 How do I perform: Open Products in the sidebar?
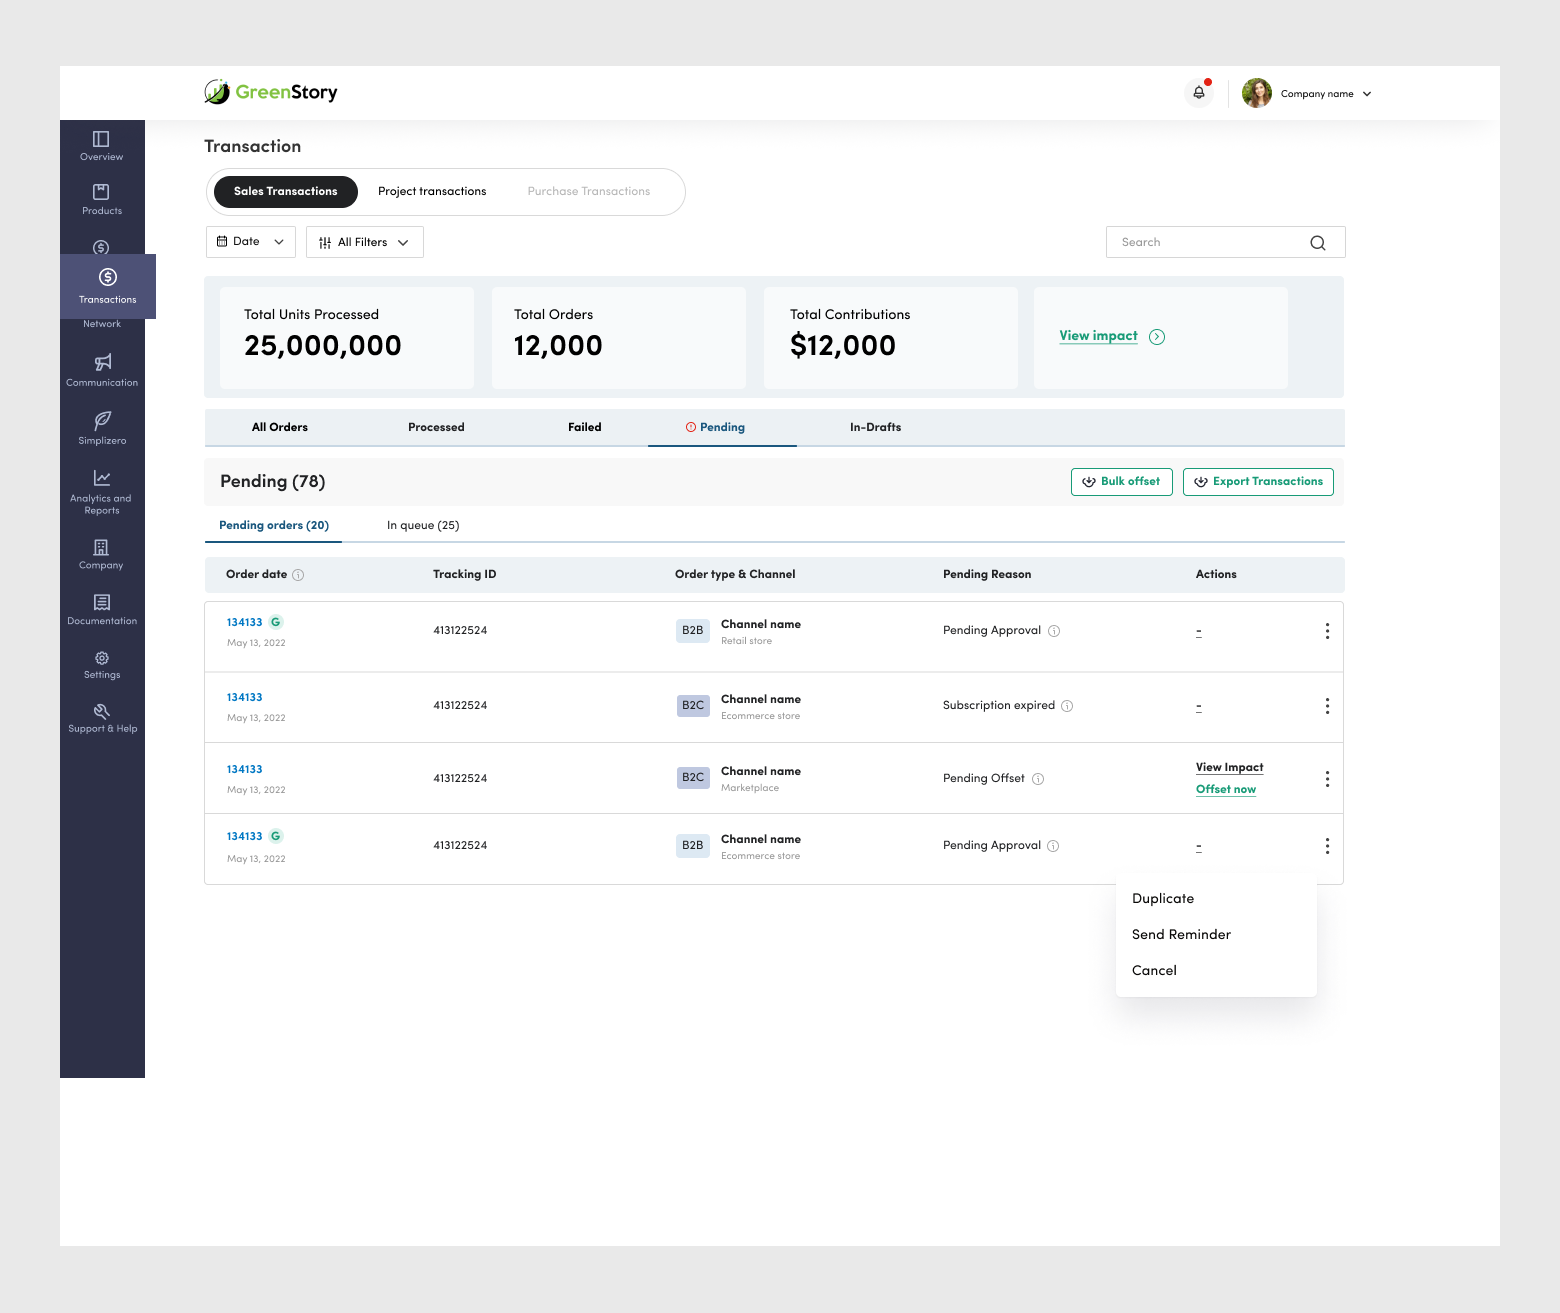coord(101,199)
